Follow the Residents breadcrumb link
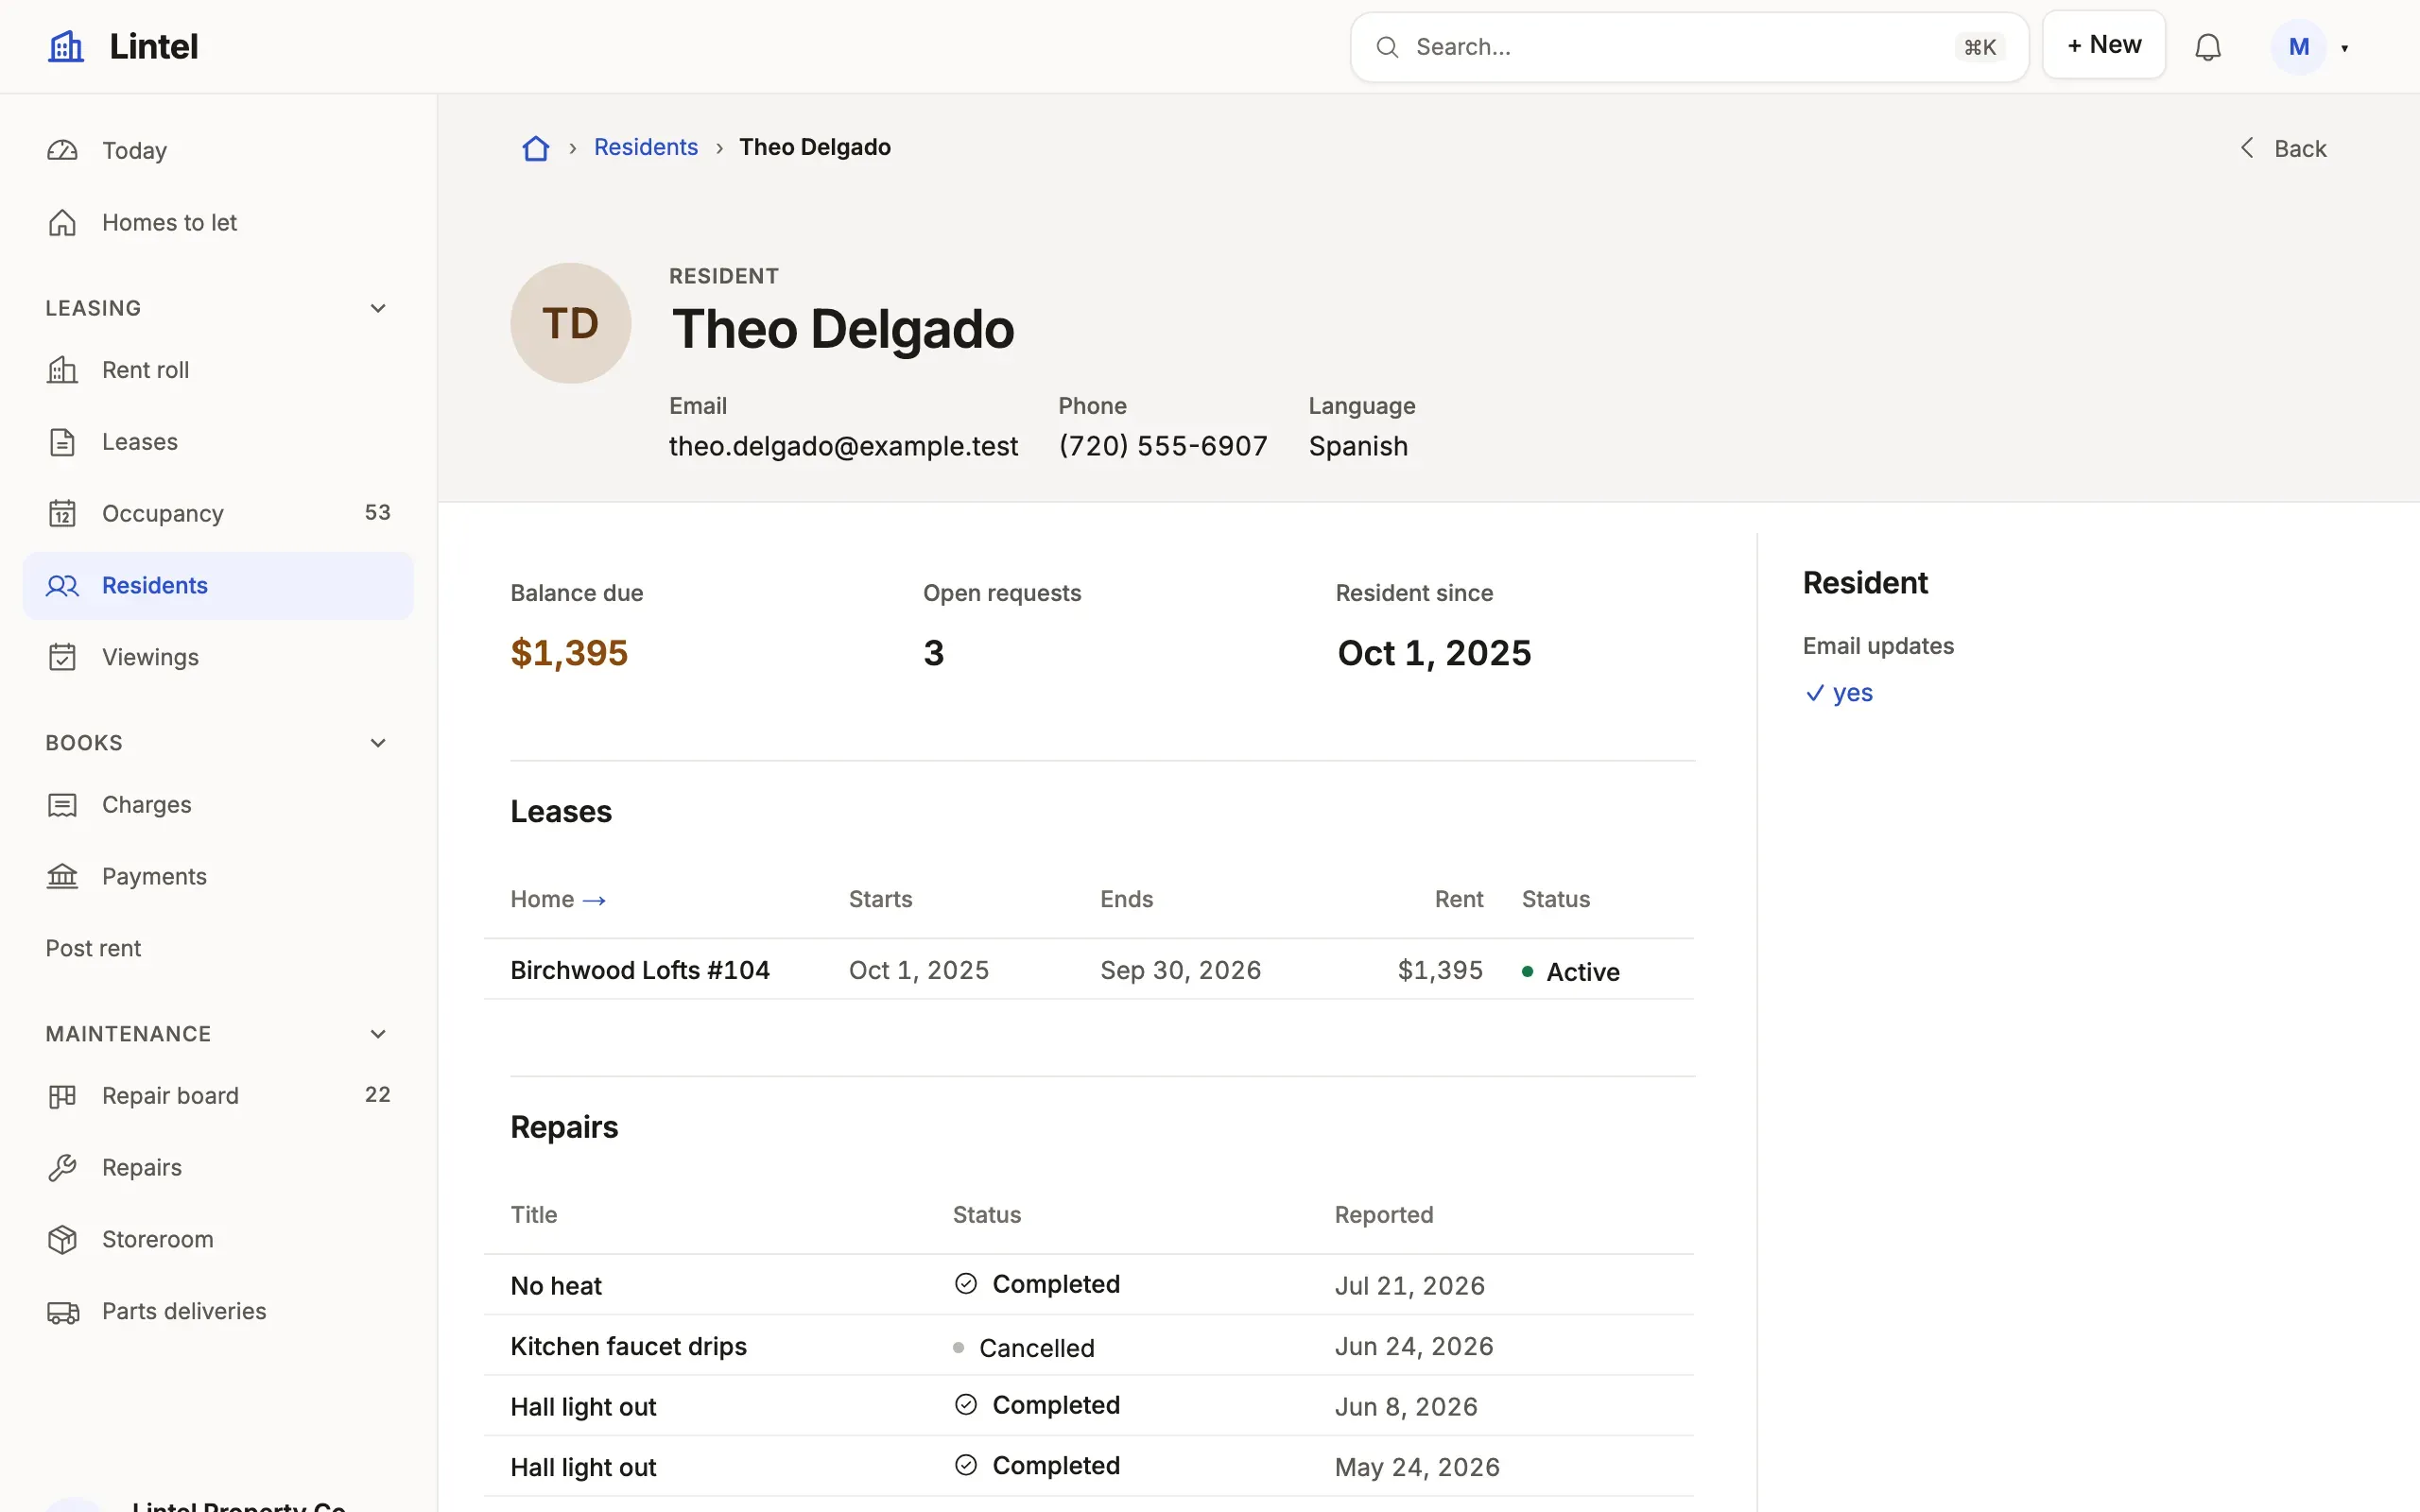2420x1512 pixels. [645, 147]
